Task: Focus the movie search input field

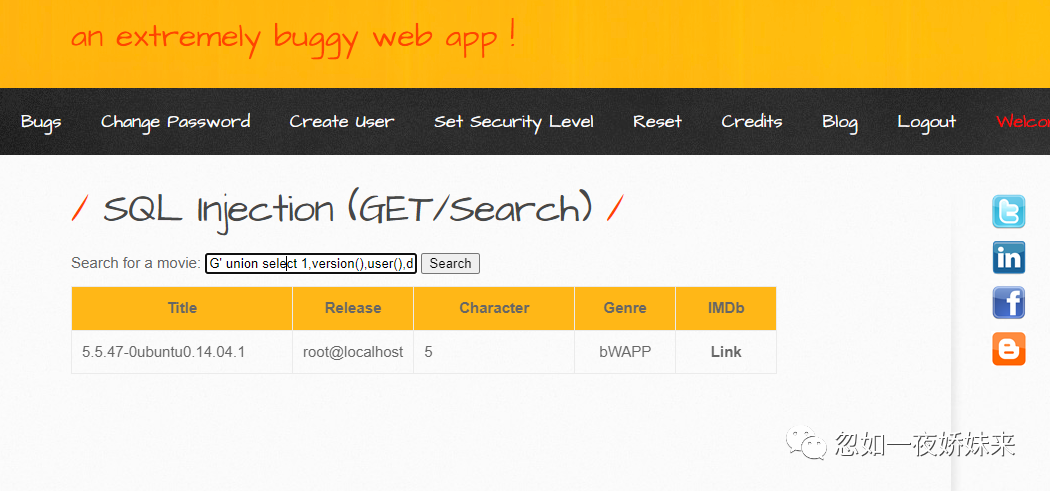Action: pos(311,264)
